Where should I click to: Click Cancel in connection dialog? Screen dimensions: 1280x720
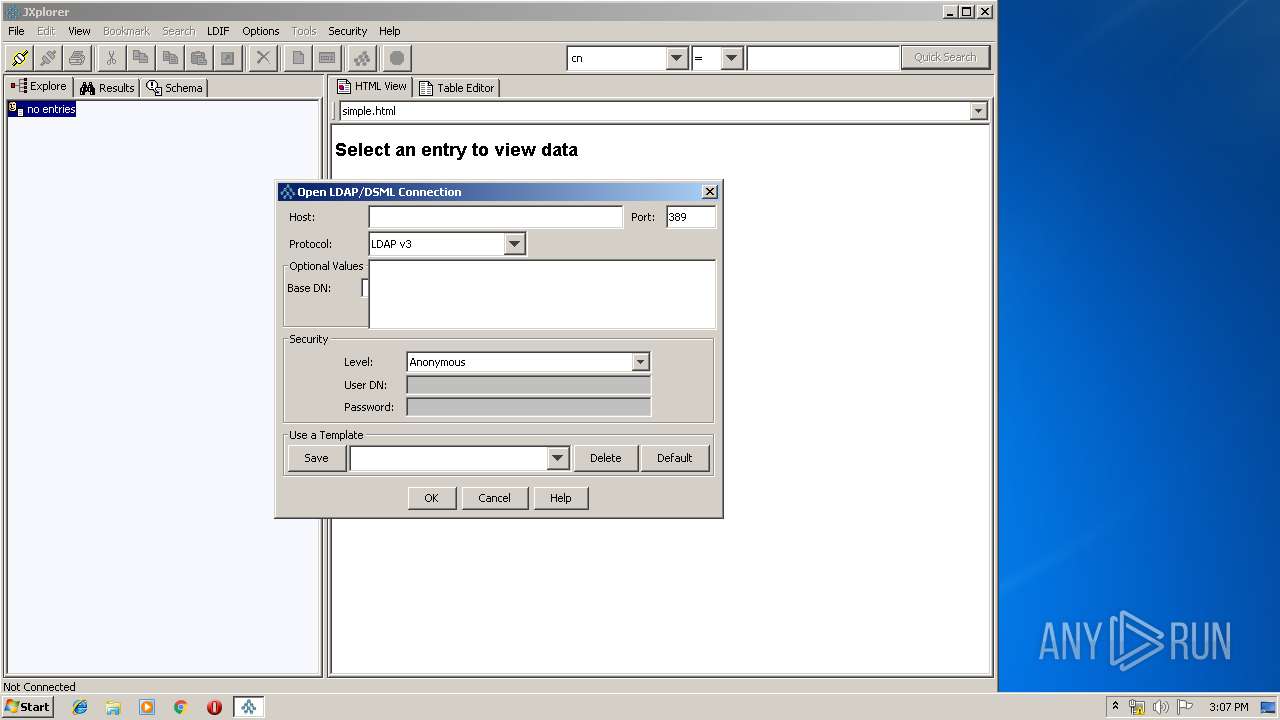(494, 498)
